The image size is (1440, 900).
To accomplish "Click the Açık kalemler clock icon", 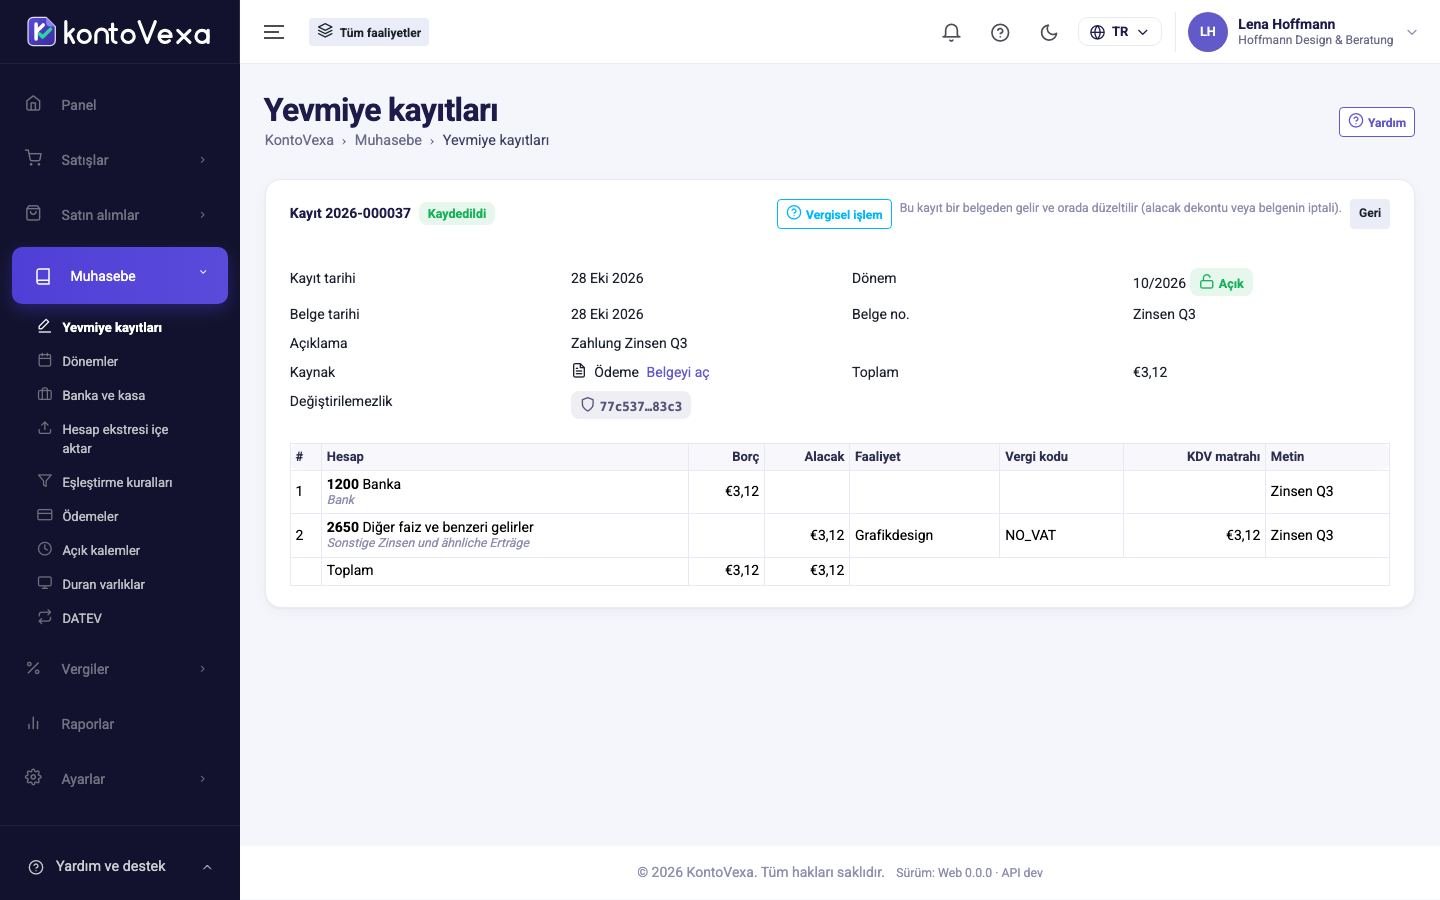I will [44, 549].
